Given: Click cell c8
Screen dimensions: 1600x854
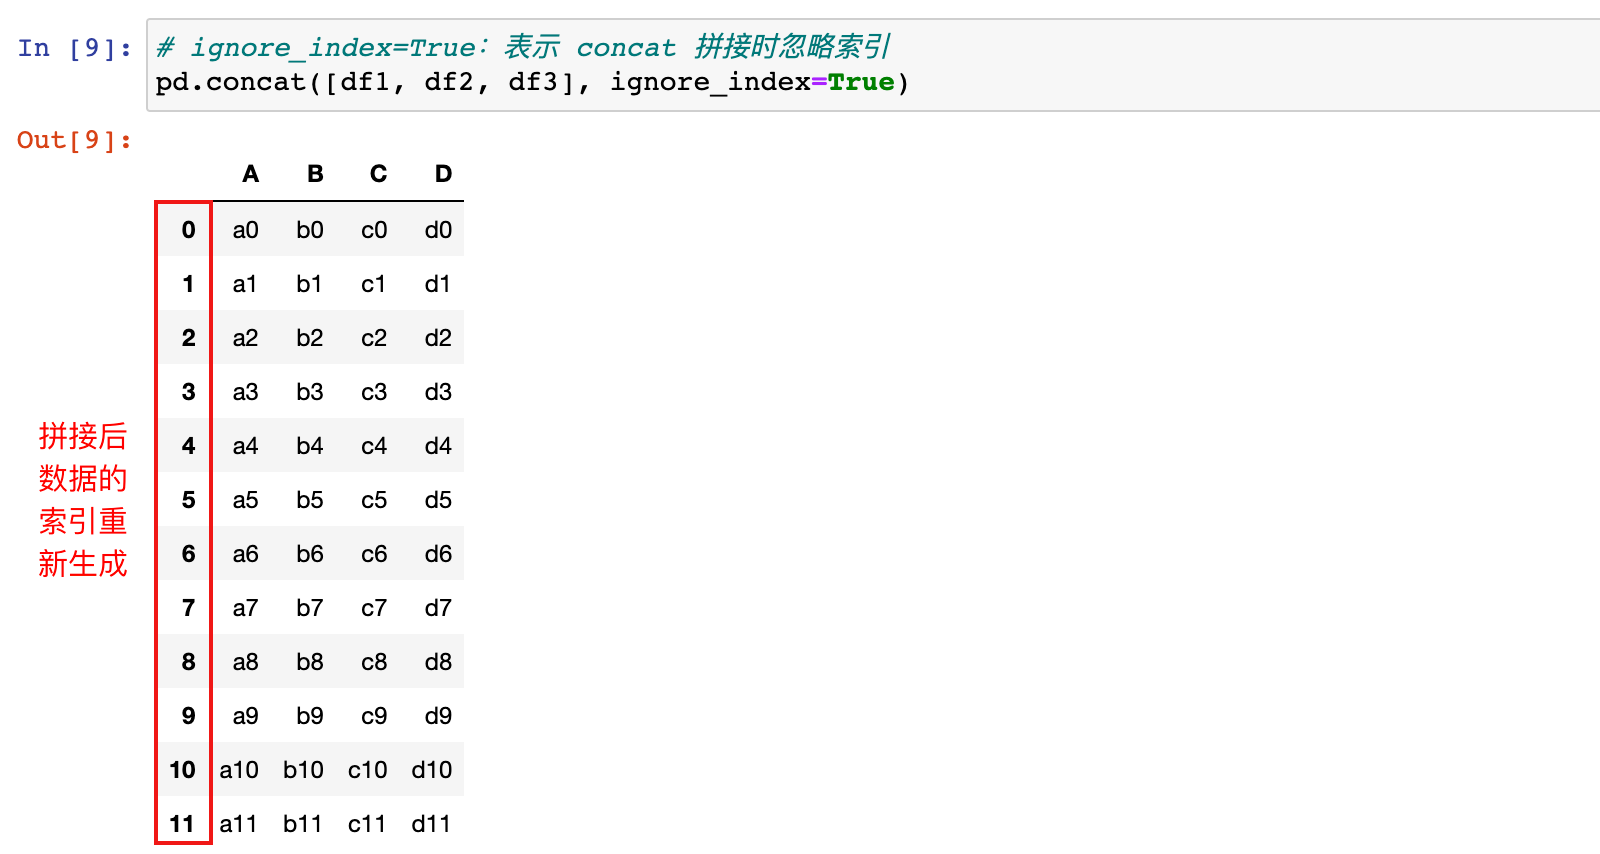Looking at the screenshot, I should point(374,662).
